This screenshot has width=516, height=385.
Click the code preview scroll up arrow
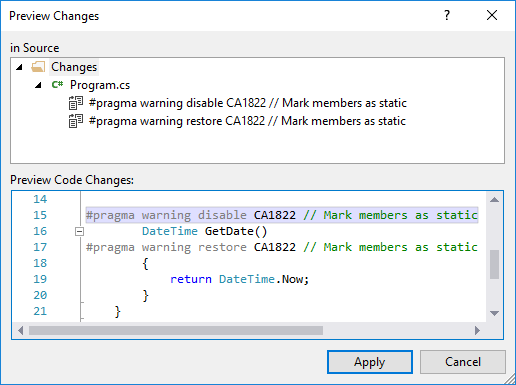[x=494, y=200]
